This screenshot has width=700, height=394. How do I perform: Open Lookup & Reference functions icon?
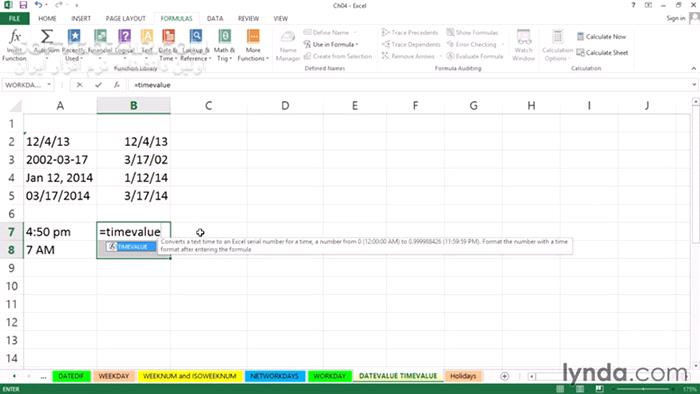(196, 36)
